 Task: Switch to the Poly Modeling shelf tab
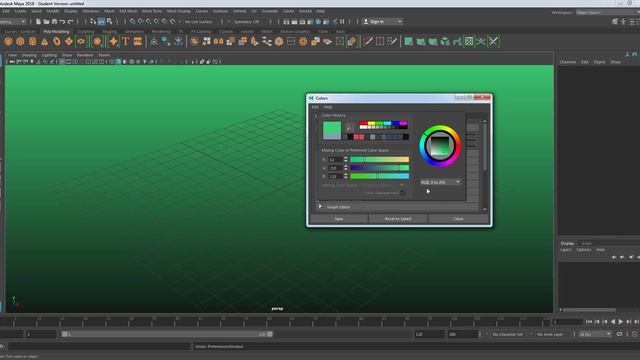click(x=56, y=31)
